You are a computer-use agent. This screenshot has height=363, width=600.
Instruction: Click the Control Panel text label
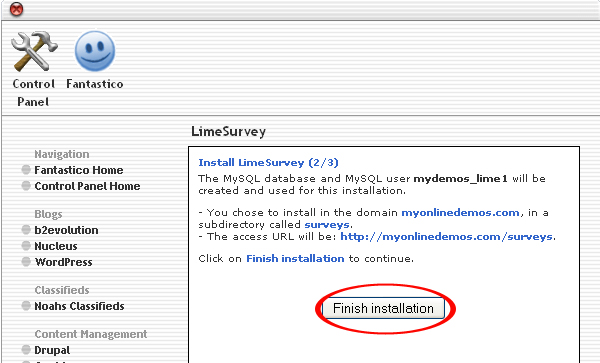pos(33,93)
